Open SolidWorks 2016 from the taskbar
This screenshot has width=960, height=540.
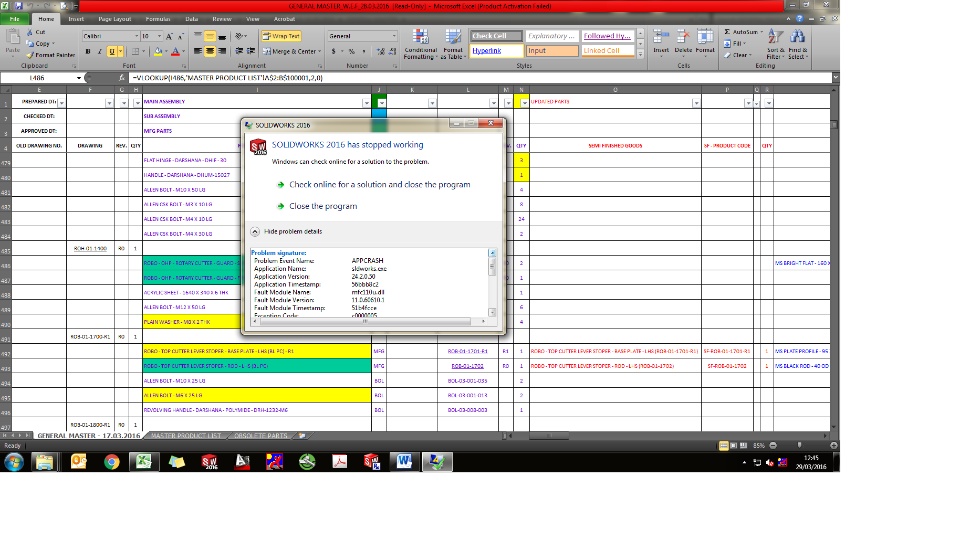pos(209,462)
